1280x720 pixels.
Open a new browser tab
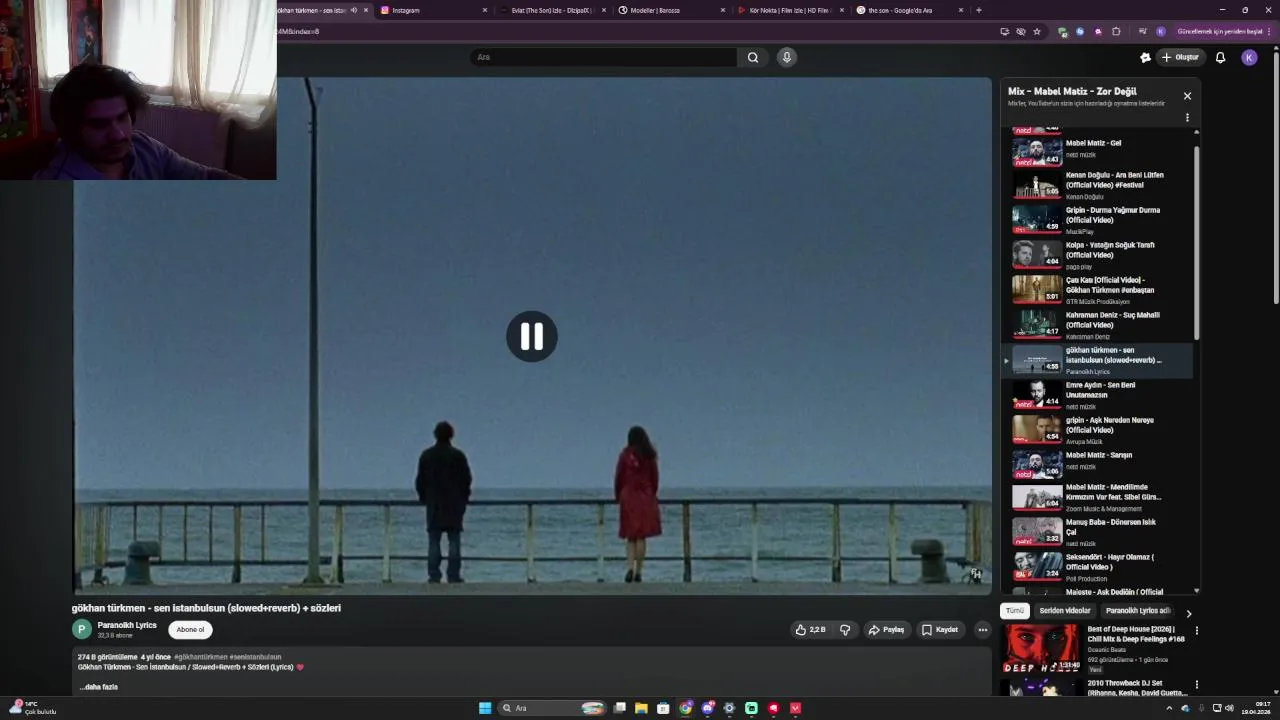coord(978,10)
